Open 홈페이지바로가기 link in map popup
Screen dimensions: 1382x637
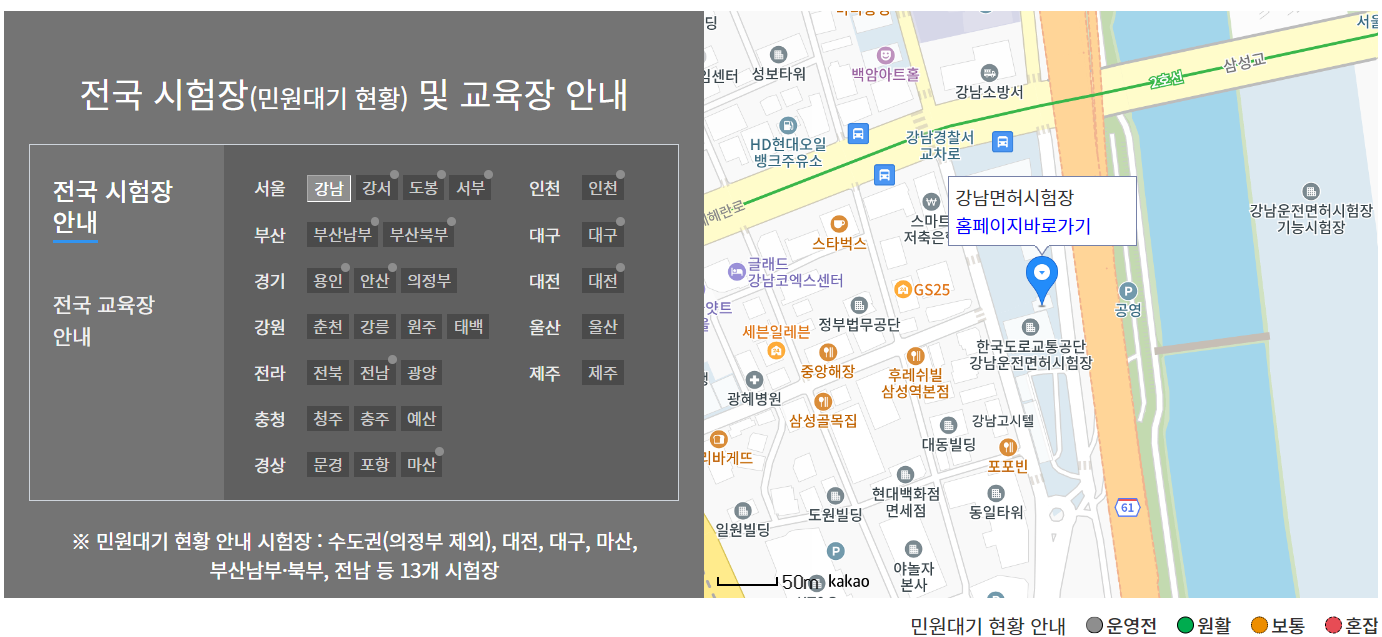pos(1023,226)
